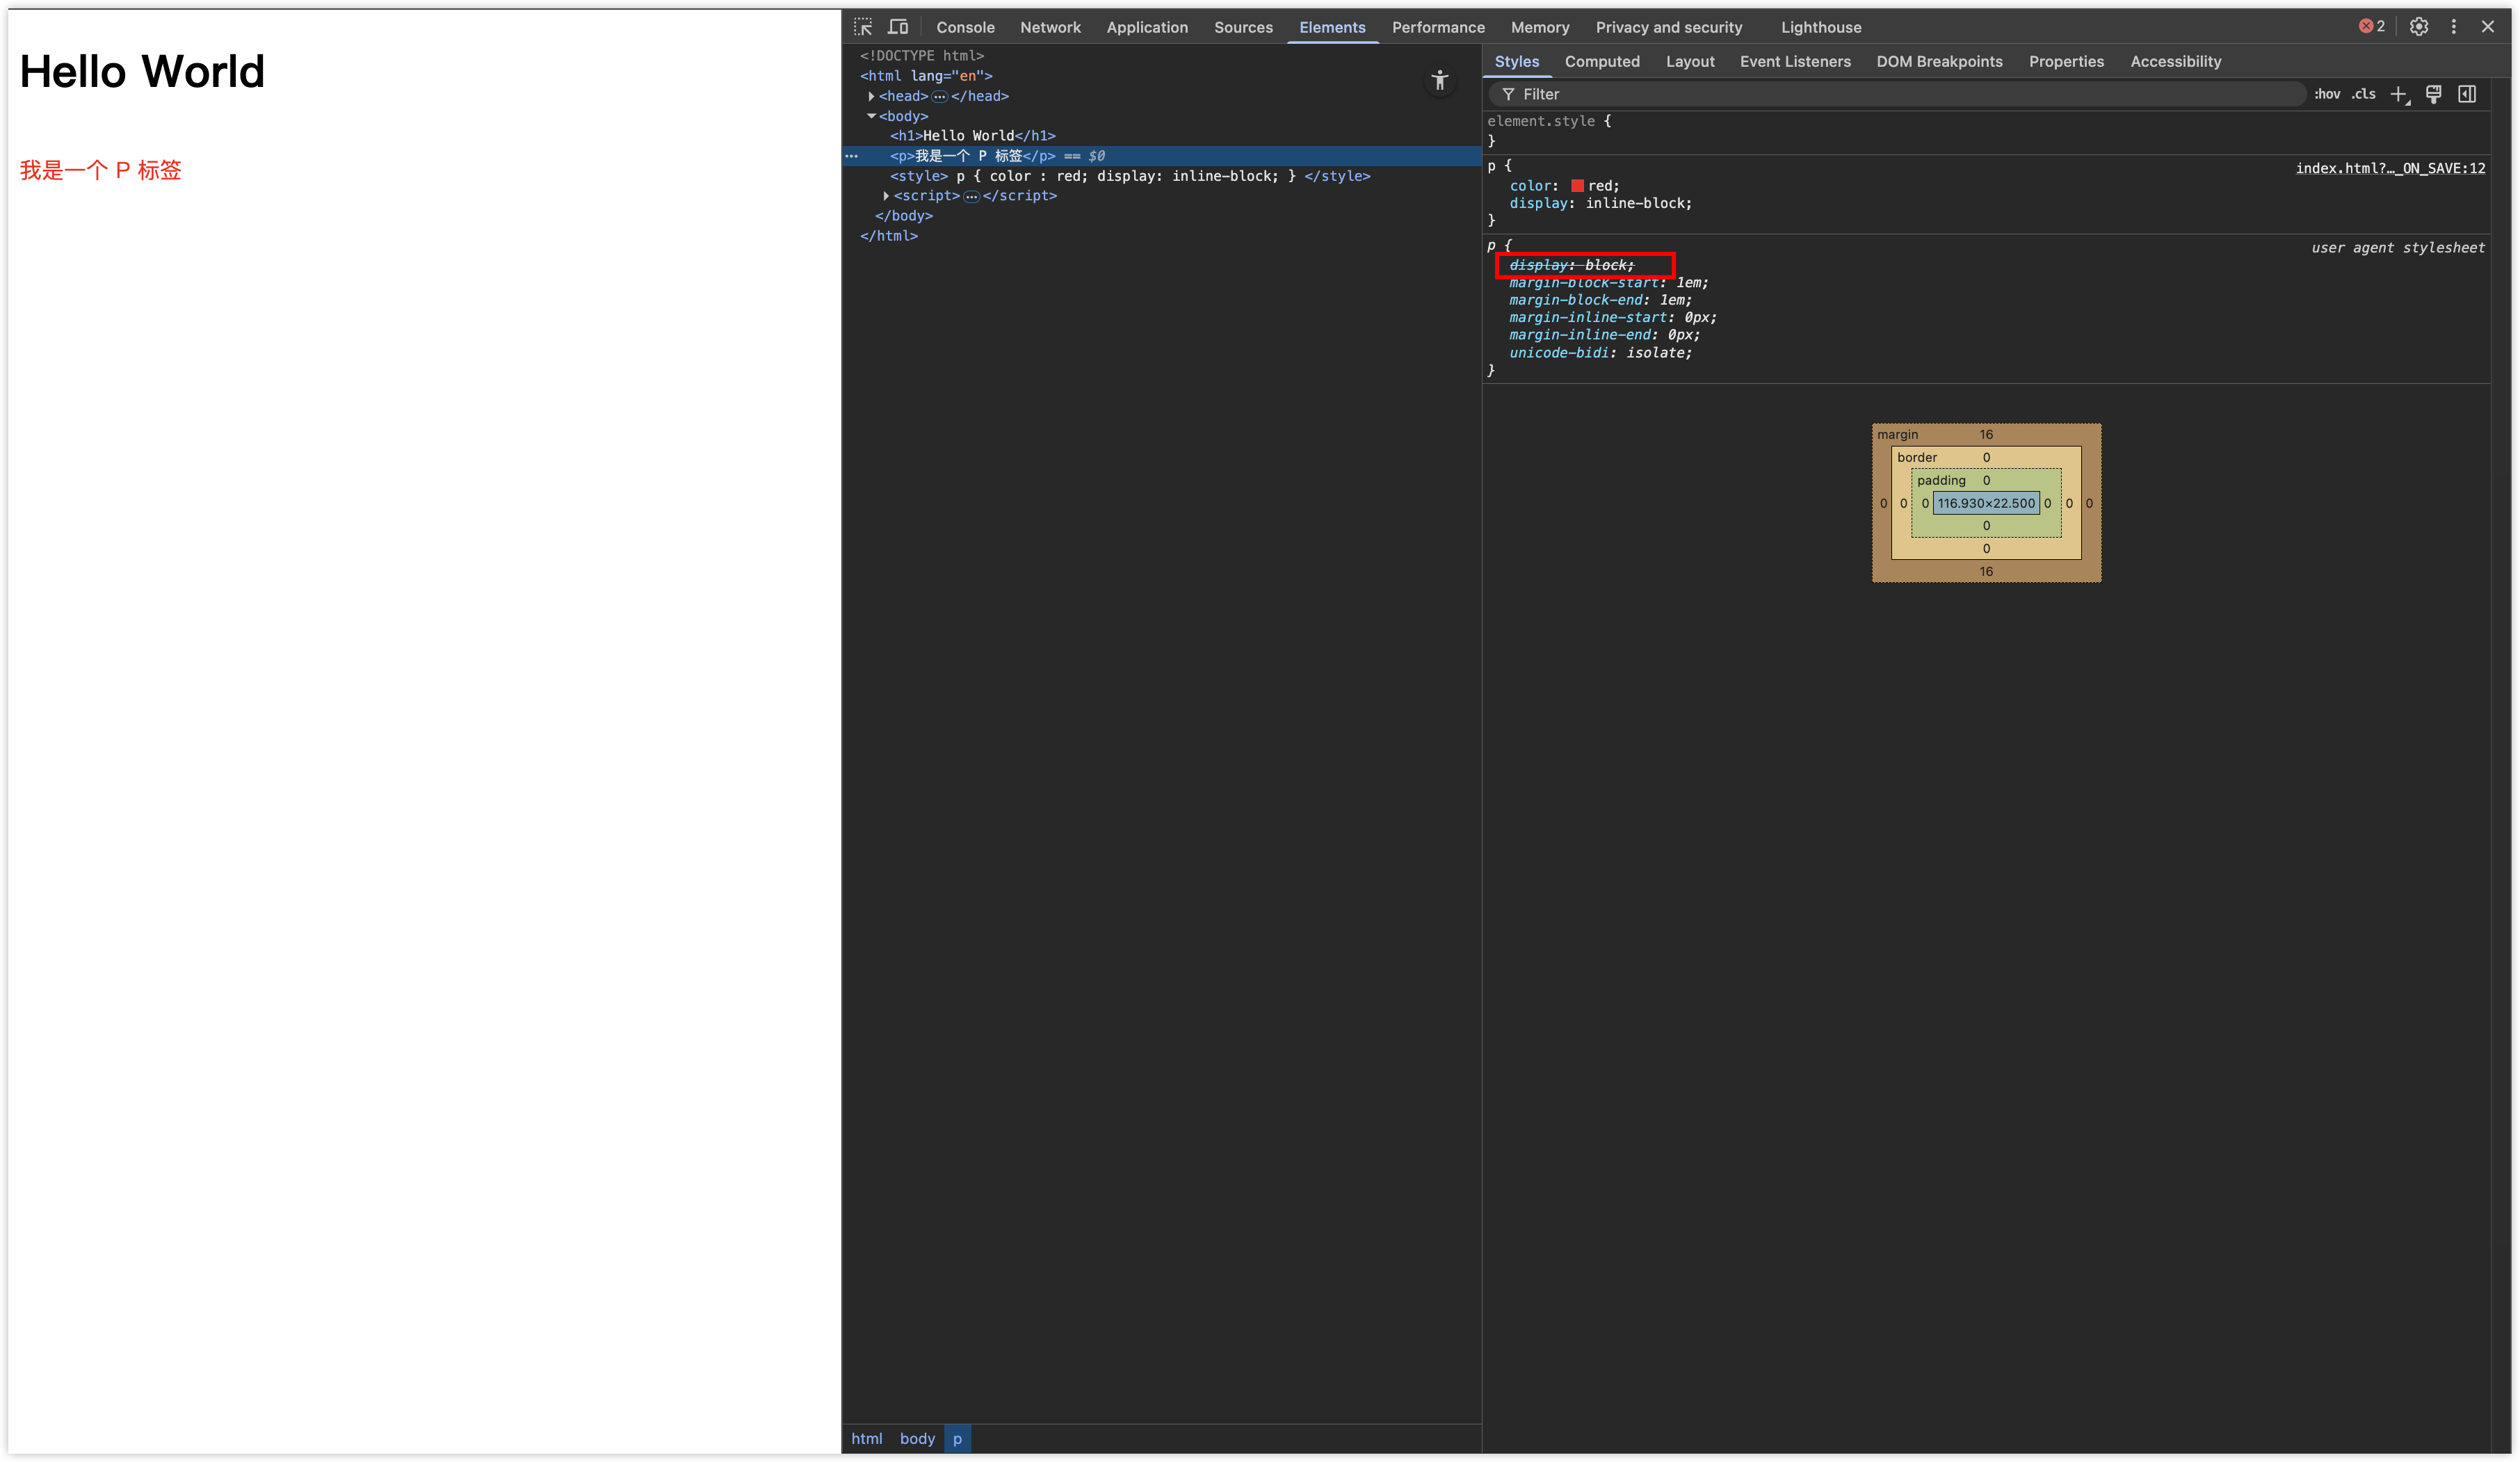Toggle the .cls element classes panel
The height and width of the screenshot is (1462, 2520).
click(2363, 94)
